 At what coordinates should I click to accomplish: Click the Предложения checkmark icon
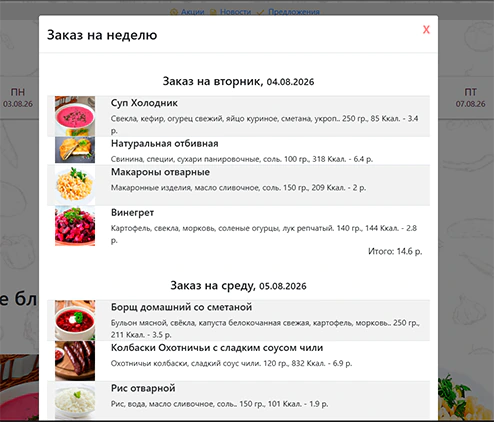tap(261, 13)
